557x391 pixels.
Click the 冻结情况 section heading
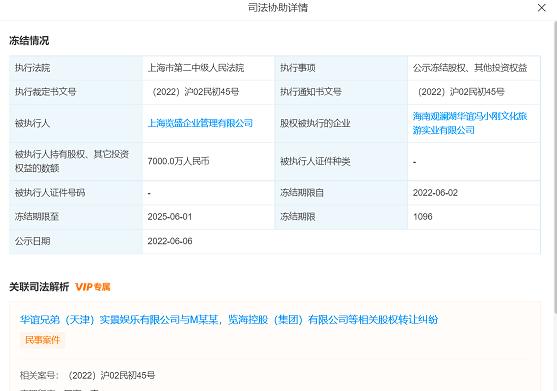pyautogui.click(x=29, y=40)
